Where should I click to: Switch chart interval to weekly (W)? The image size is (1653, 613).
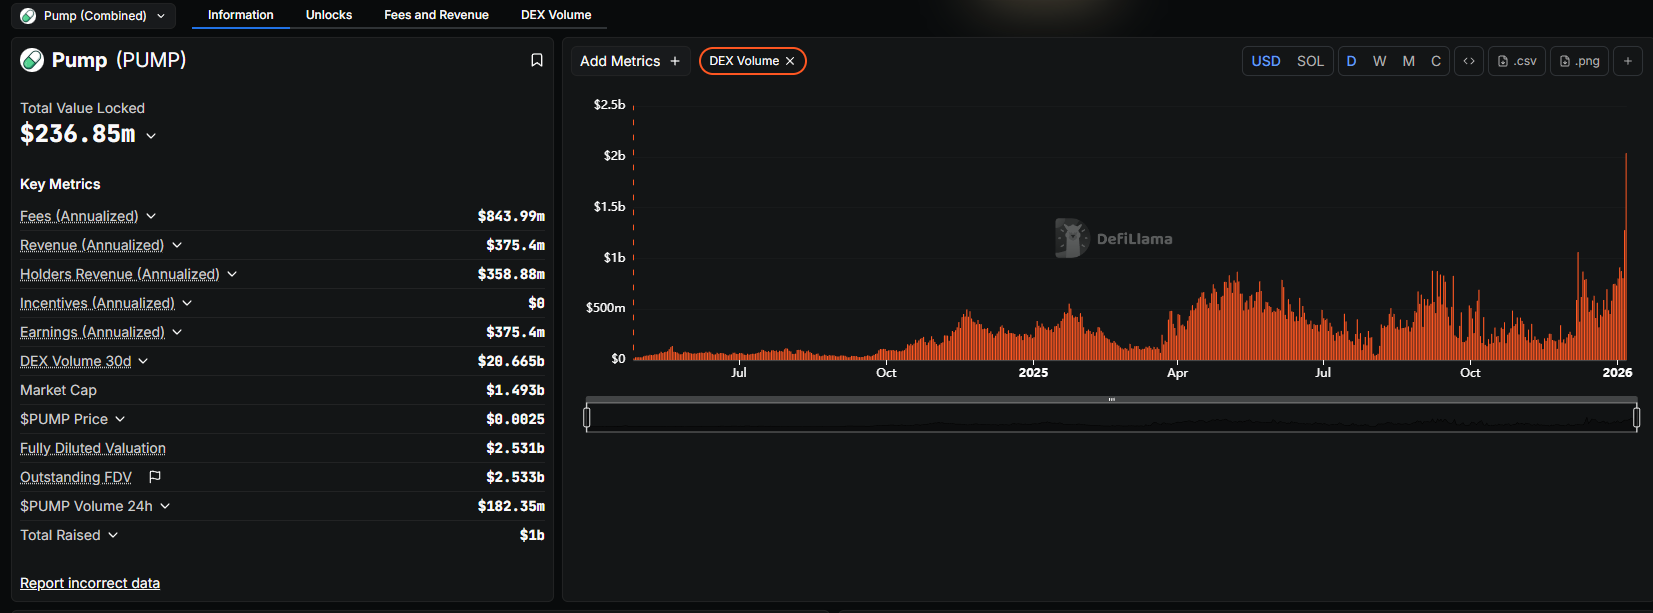[x=1380, y=61]
